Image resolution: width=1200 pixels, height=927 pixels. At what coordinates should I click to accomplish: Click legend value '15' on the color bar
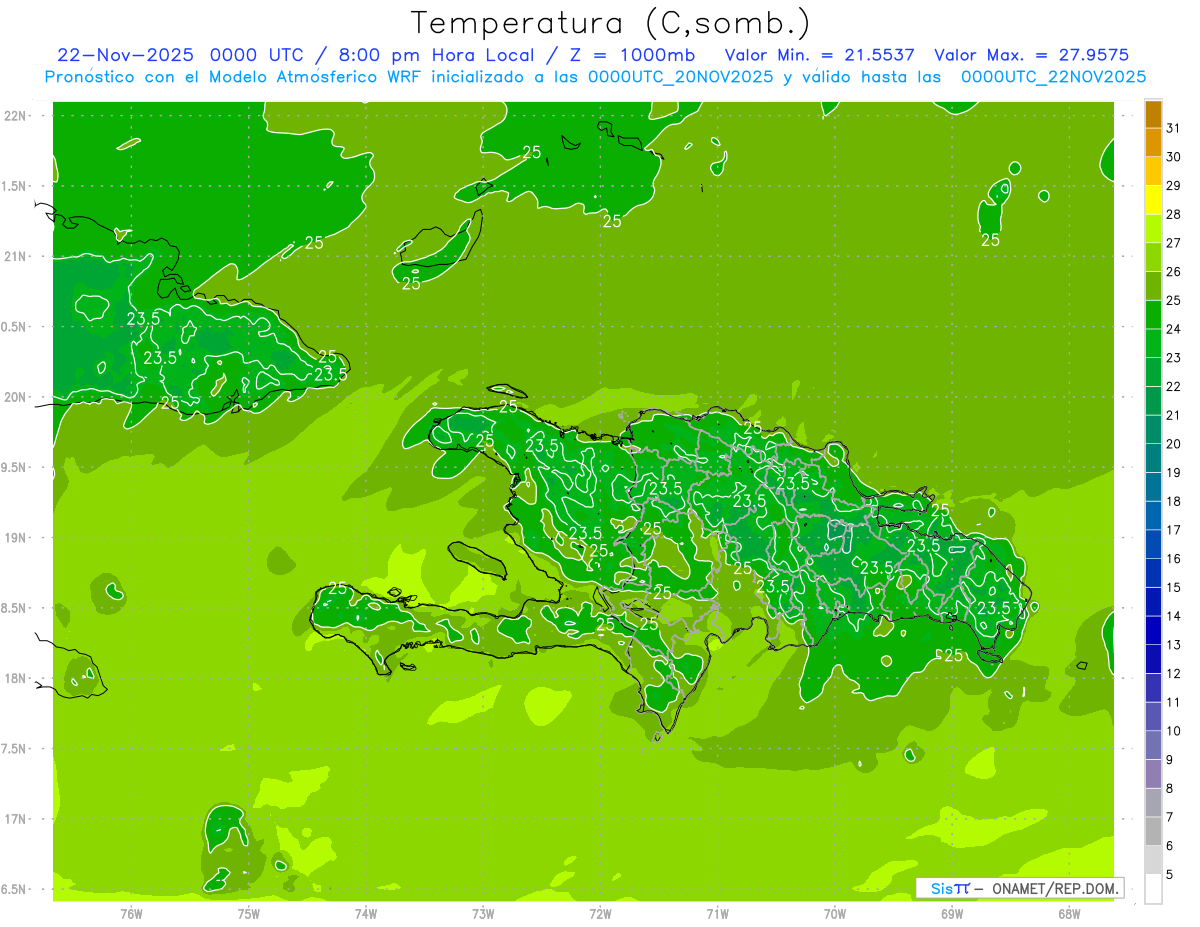click(x=1173, y=587)
